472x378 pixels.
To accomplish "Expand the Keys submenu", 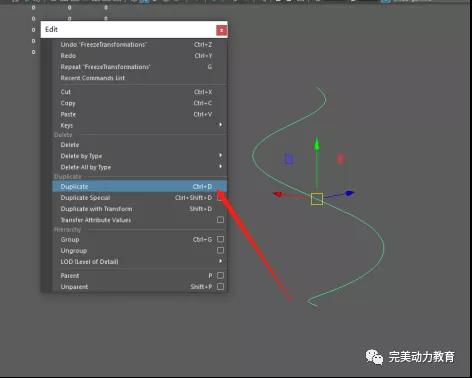I will [220, 125].
